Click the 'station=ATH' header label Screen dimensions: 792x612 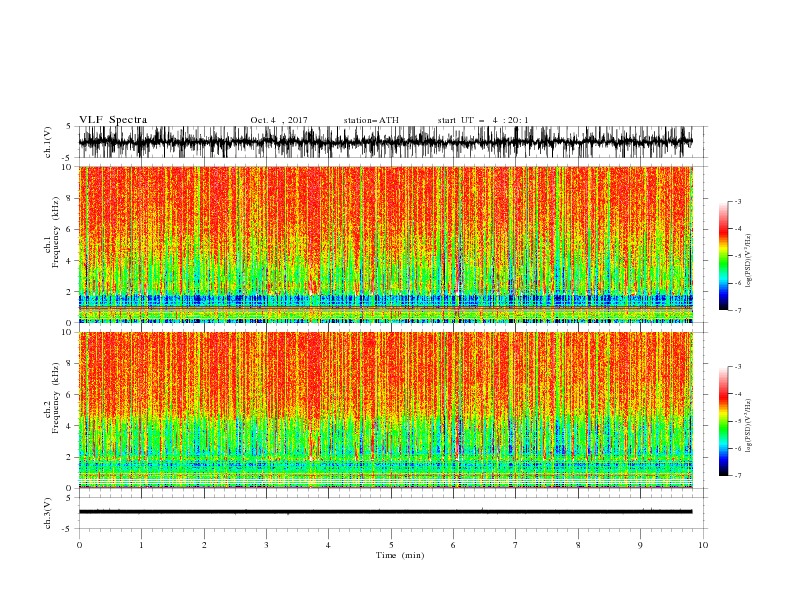coord(371,120)
